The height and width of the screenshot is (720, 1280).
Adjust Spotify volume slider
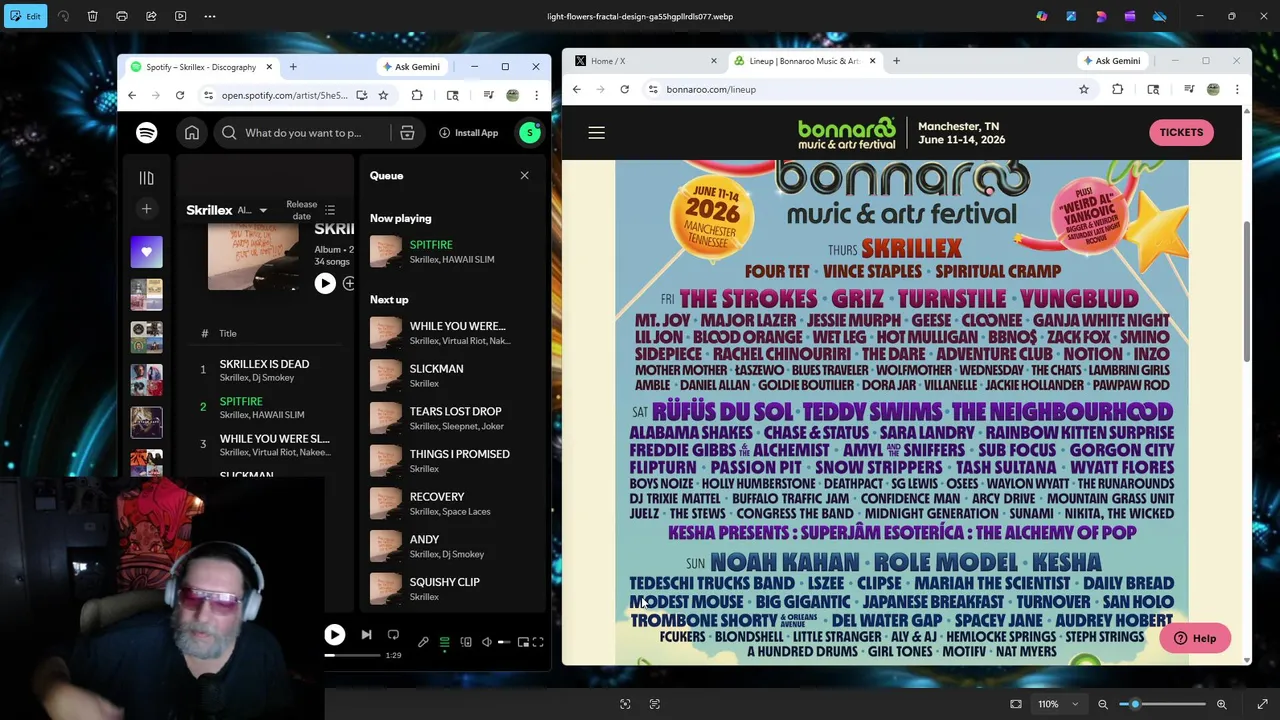(x=504, y=642)
